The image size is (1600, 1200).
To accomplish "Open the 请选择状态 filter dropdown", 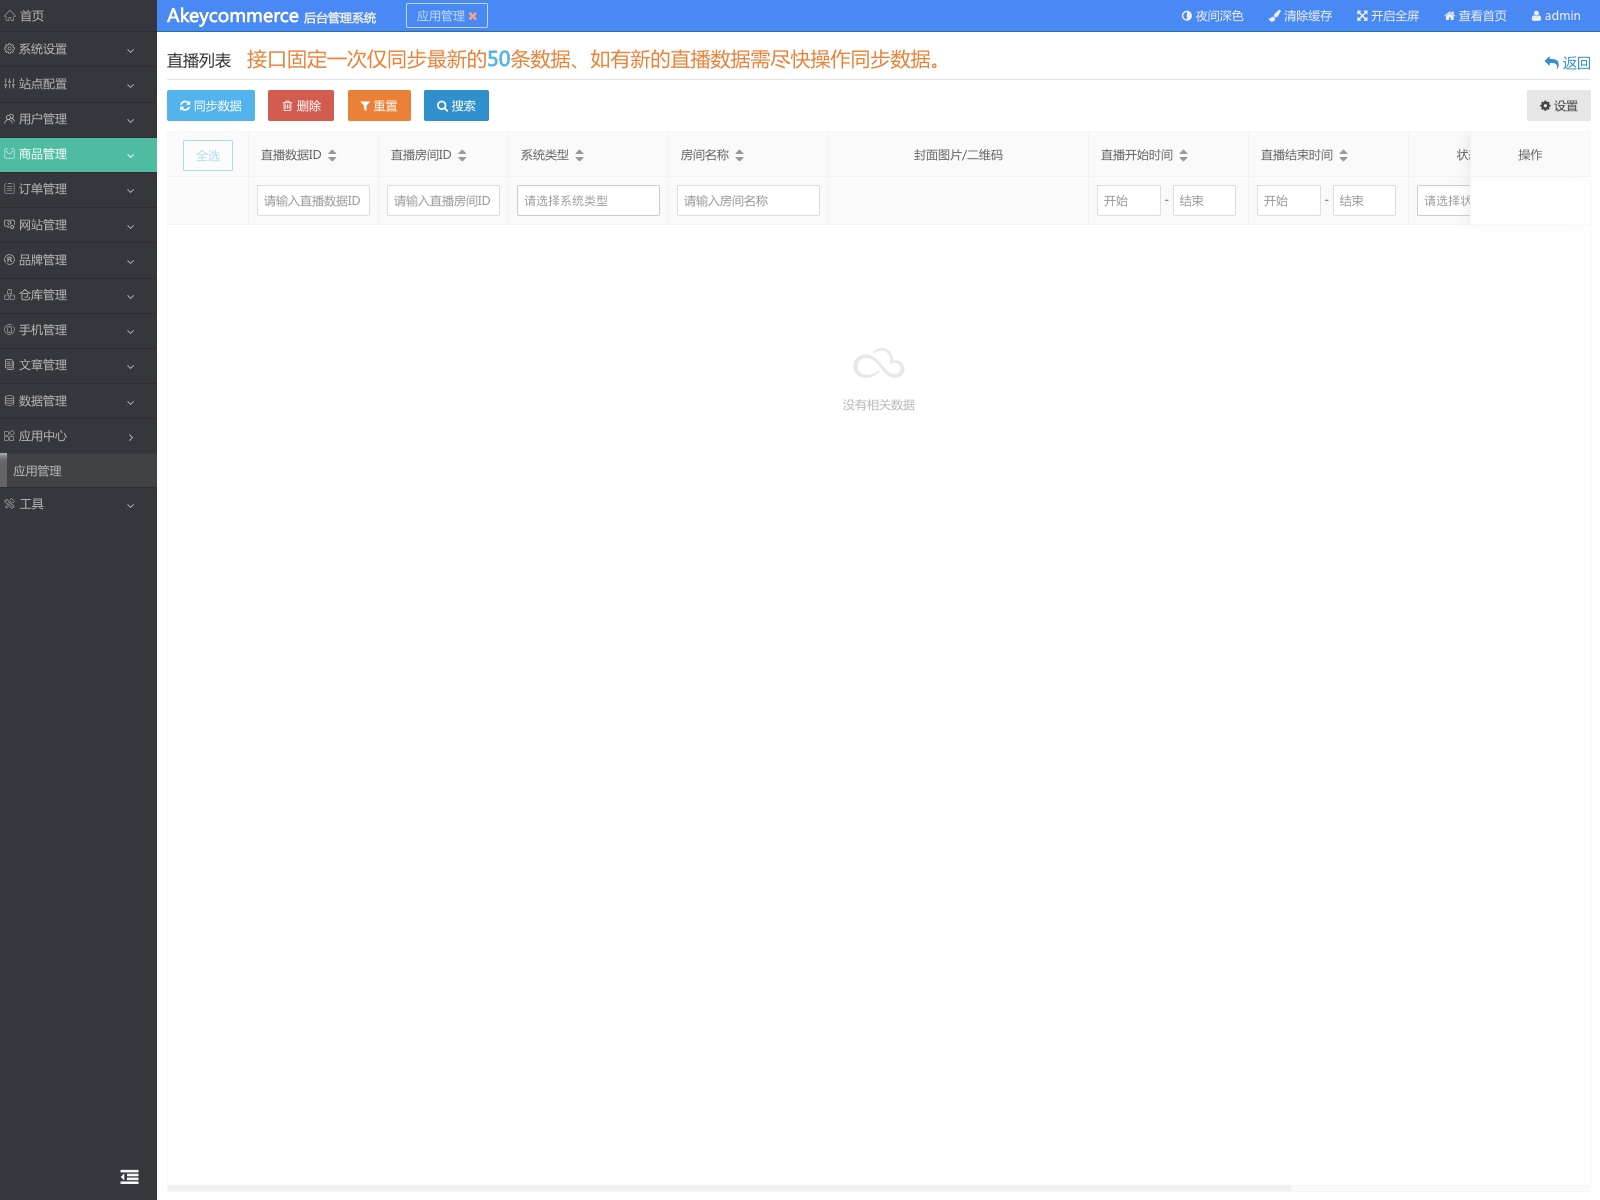I will (1444, 200).
